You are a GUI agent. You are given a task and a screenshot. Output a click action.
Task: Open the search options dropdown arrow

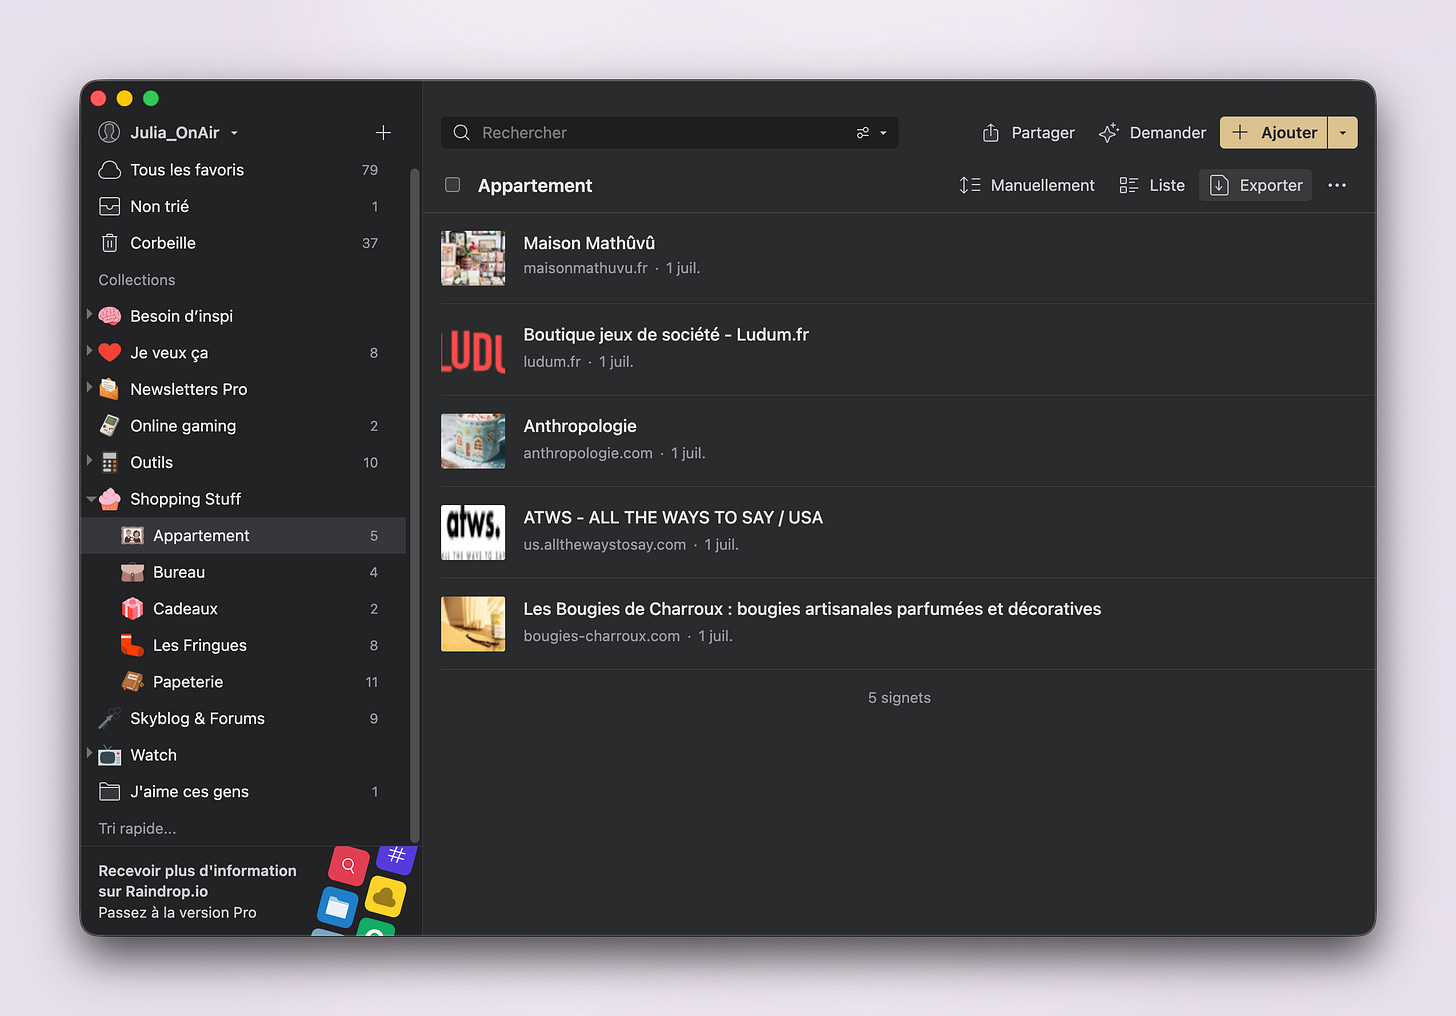coord(883,133)
